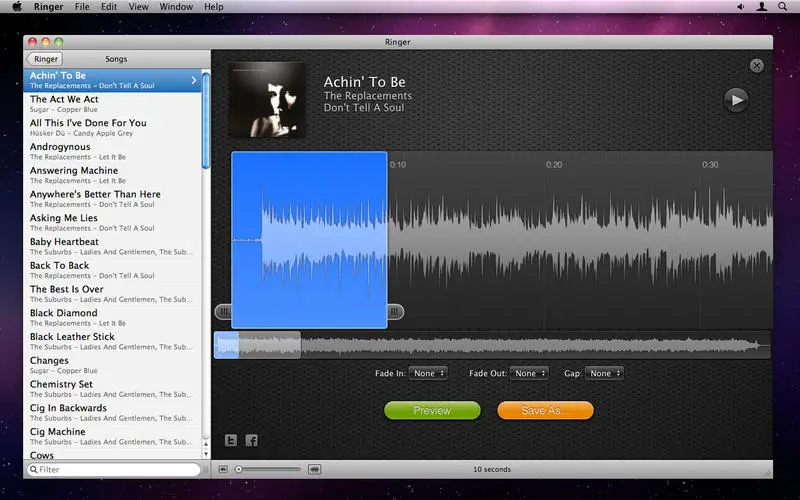Select song Back To Back

(x=112, y=270)
